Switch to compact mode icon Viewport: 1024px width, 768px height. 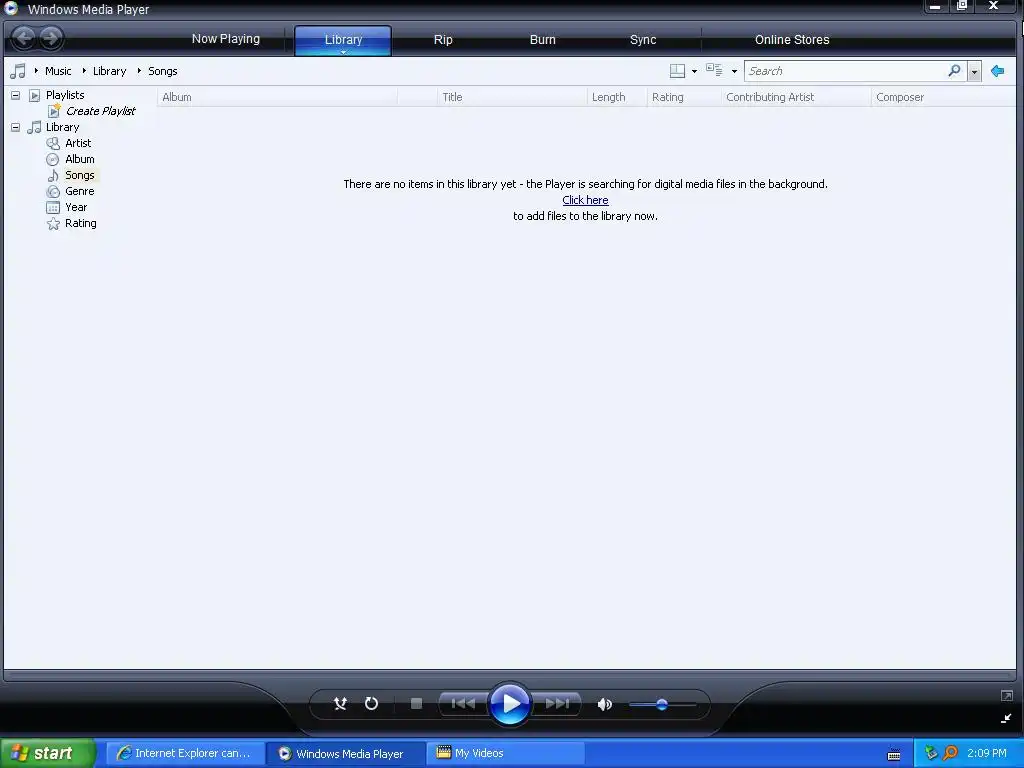[1006, 718]
